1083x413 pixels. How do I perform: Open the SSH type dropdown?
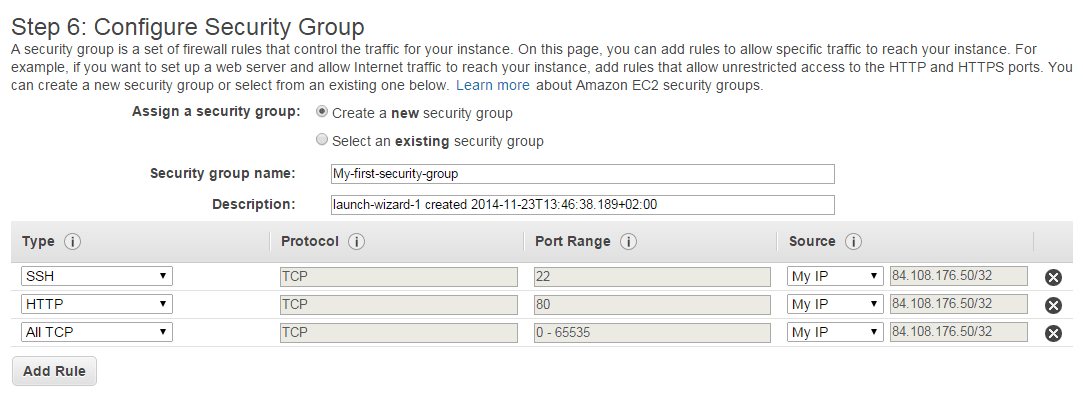point(96,276)
